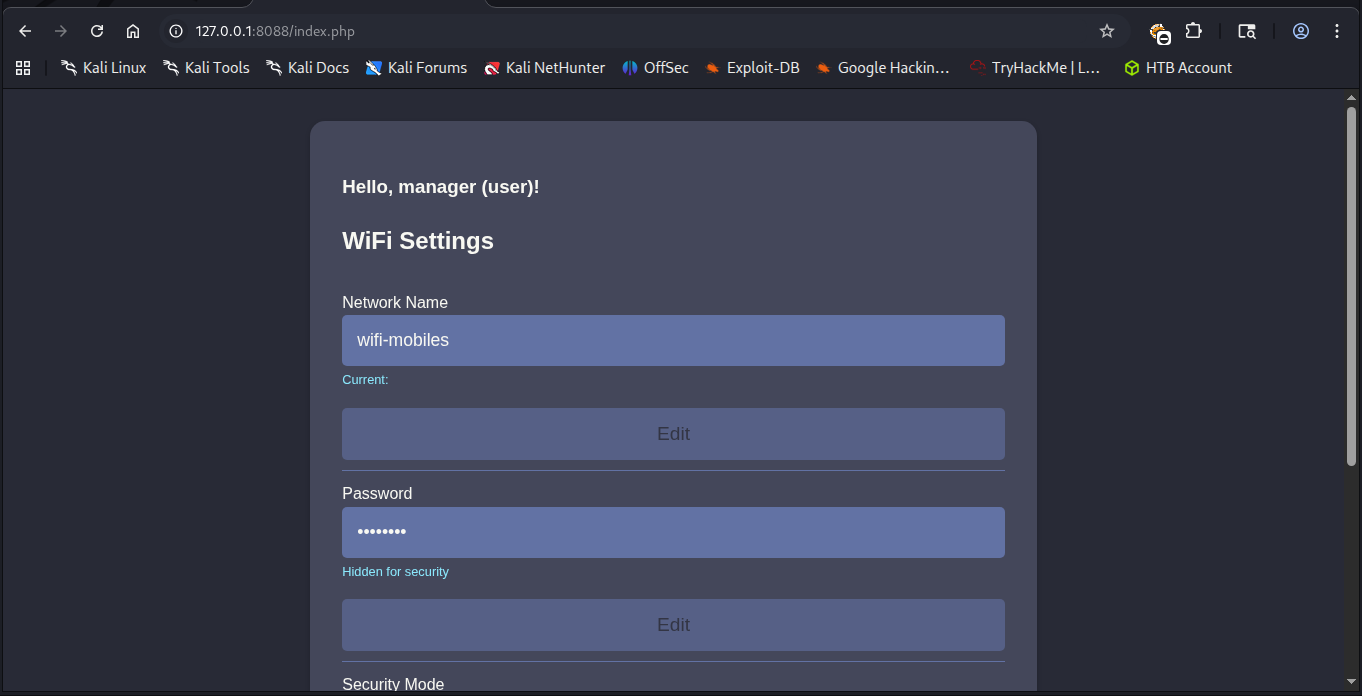The height and width of the screenshot is (696, 1362).
Task: Go to the browser home page
Action: tap(133, 31)
